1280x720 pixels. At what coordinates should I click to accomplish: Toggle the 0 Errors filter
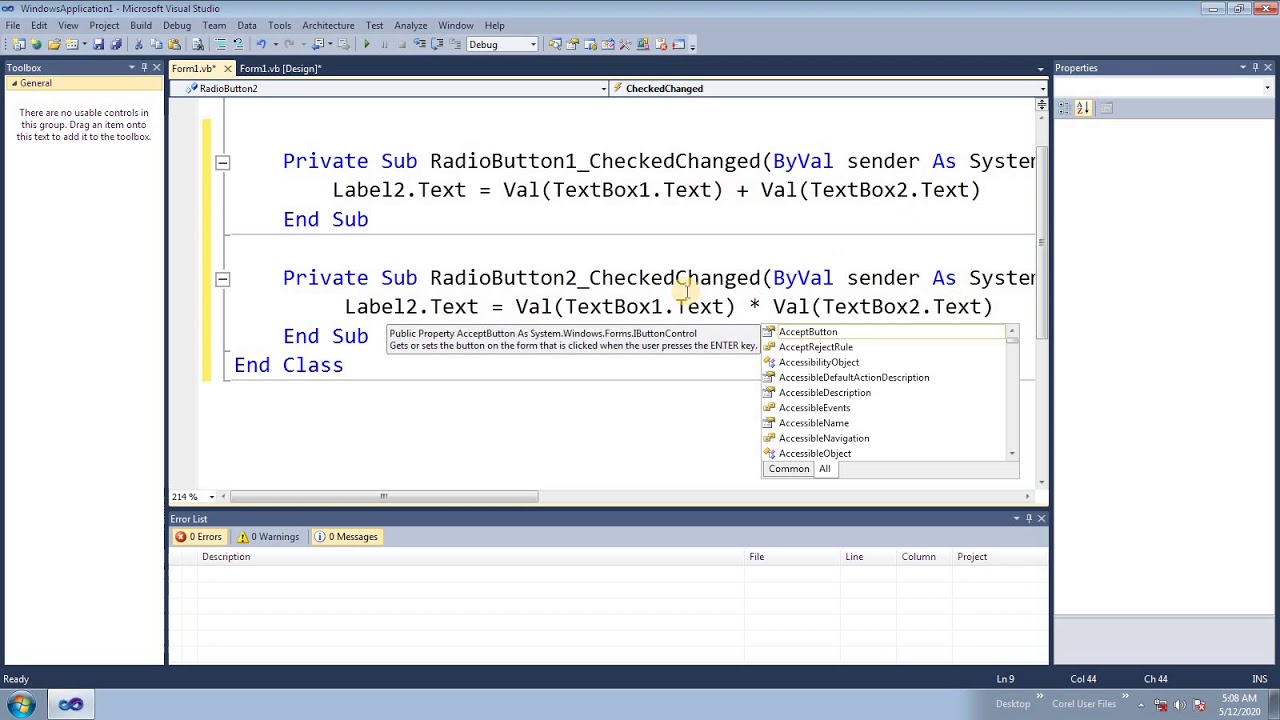click(198, 537)
